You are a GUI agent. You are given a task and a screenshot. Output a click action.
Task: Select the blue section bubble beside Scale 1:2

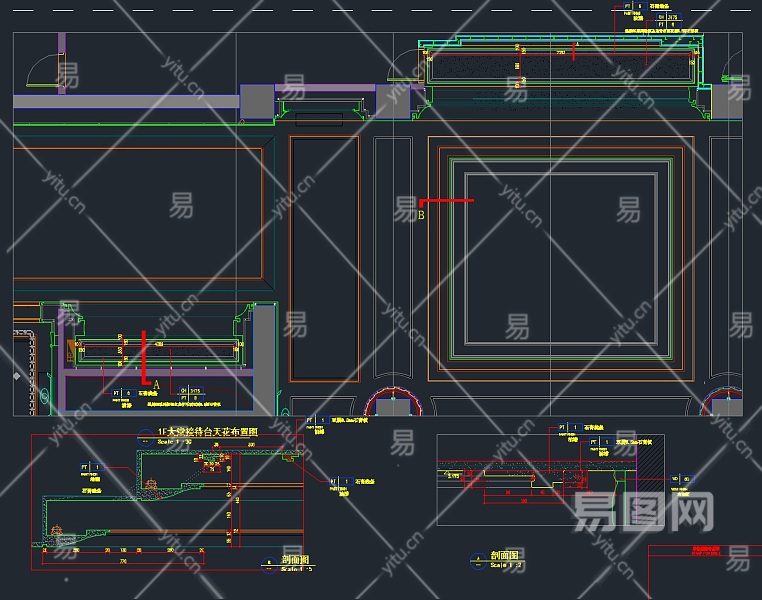pyautogui.click(x=478, y=561)
